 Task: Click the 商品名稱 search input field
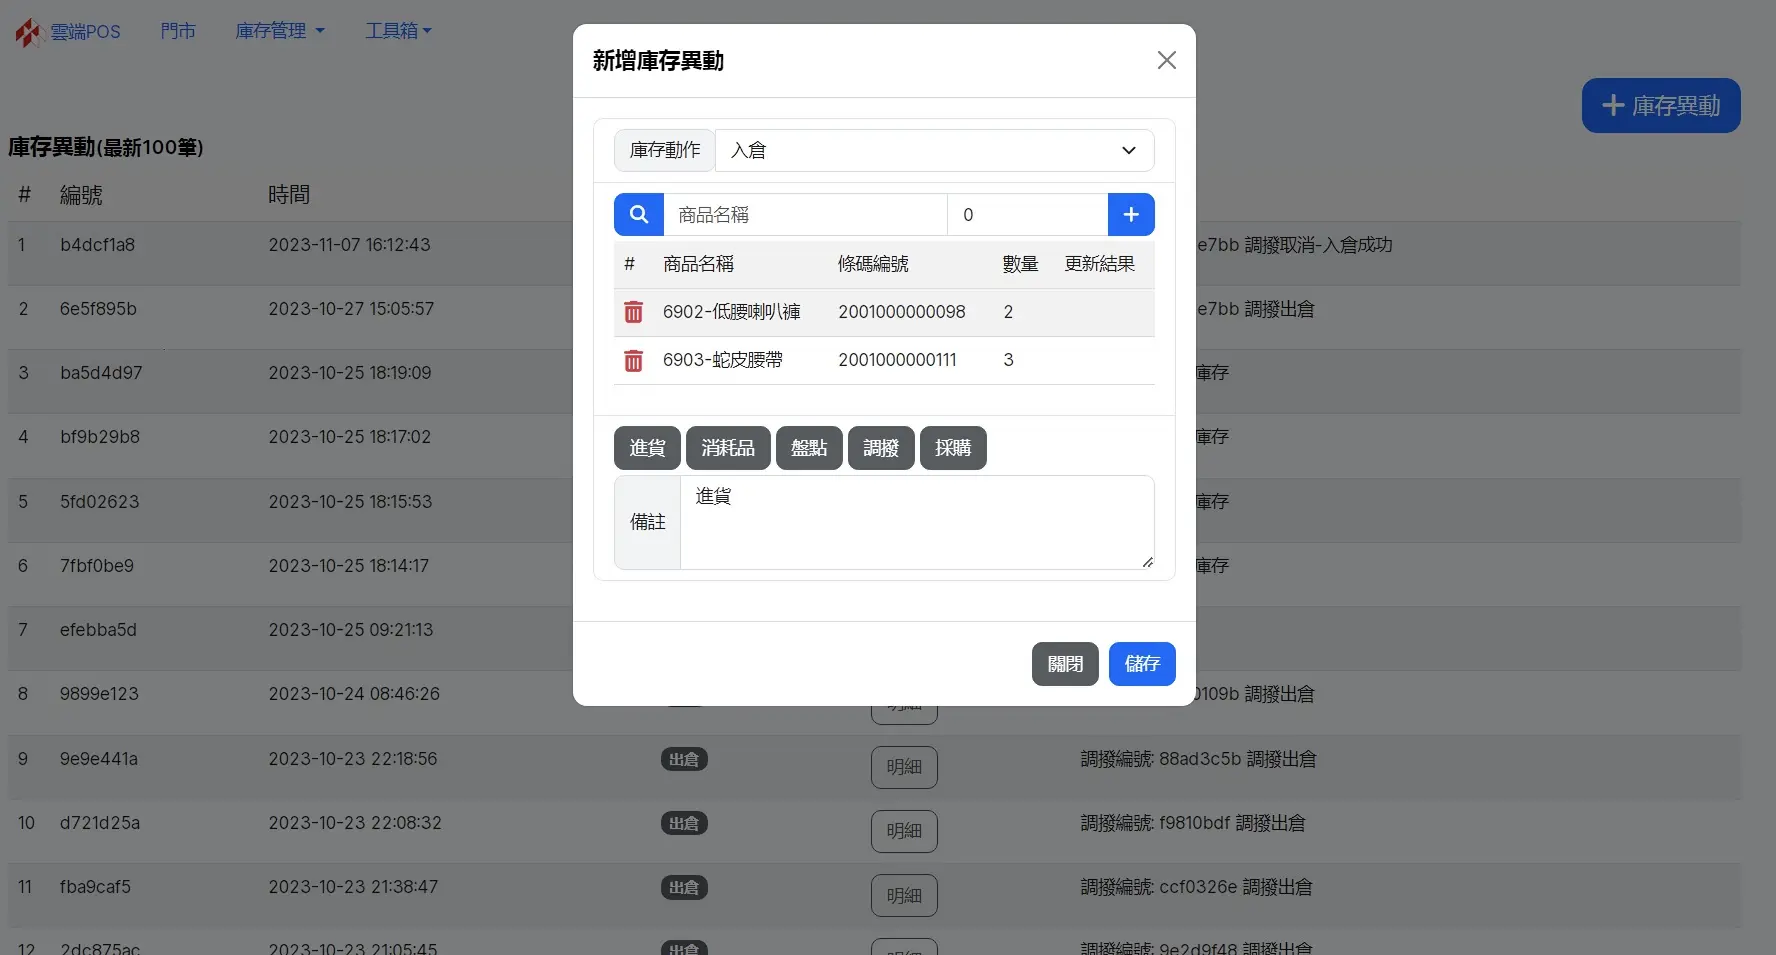[804, 215]
